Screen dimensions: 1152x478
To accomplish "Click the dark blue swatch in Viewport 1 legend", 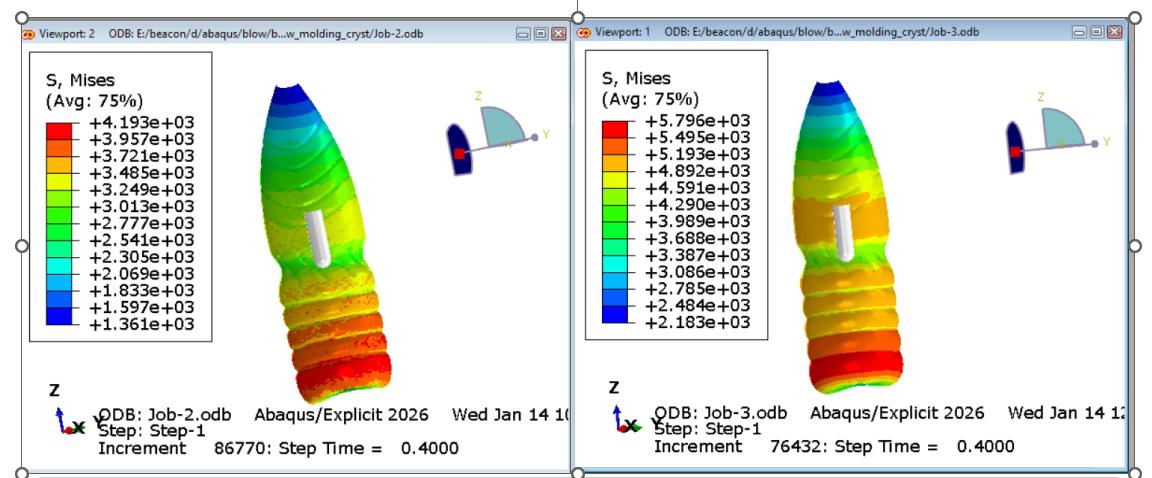I will coord(615,314).
